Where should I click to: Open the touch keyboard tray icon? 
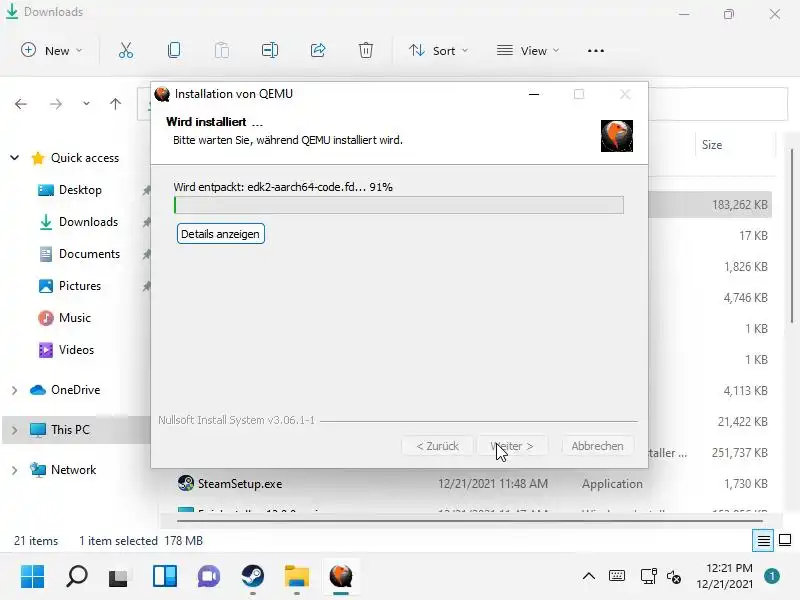click(x=617, y=577)
